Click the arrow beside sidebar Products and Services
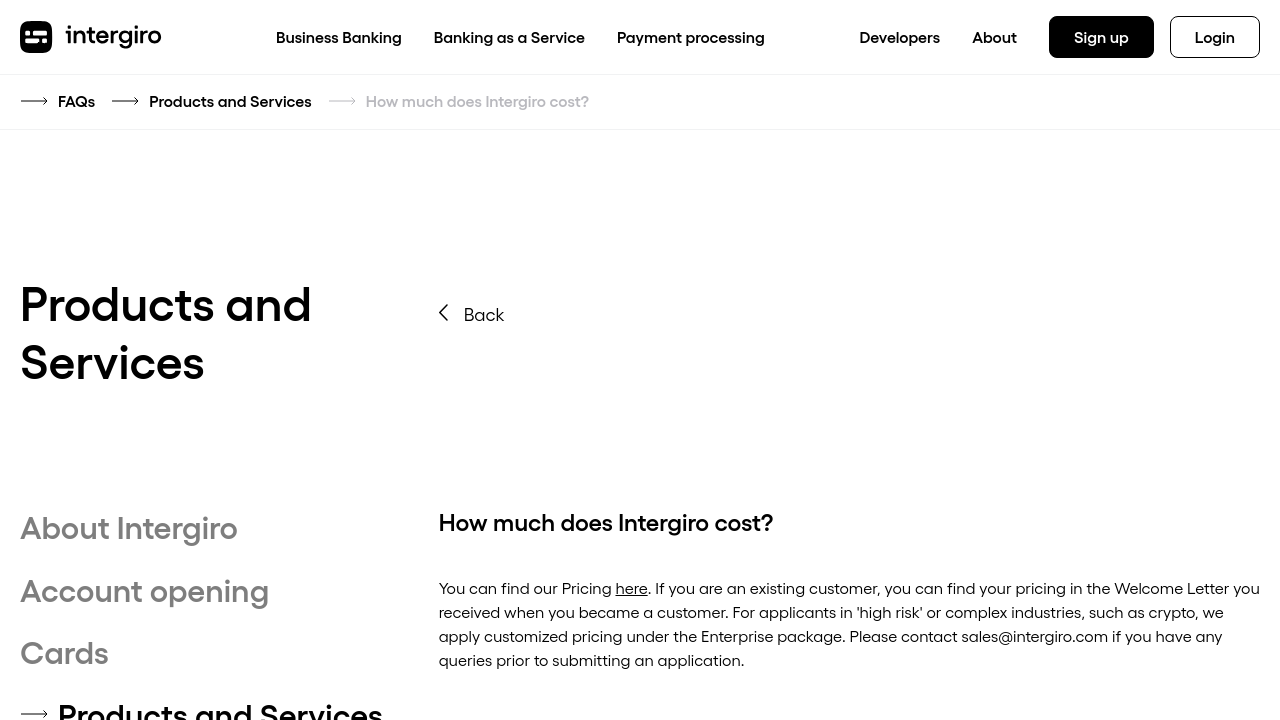The width and height of the screenshot is (1280, 720). click(x=34, y=713)
